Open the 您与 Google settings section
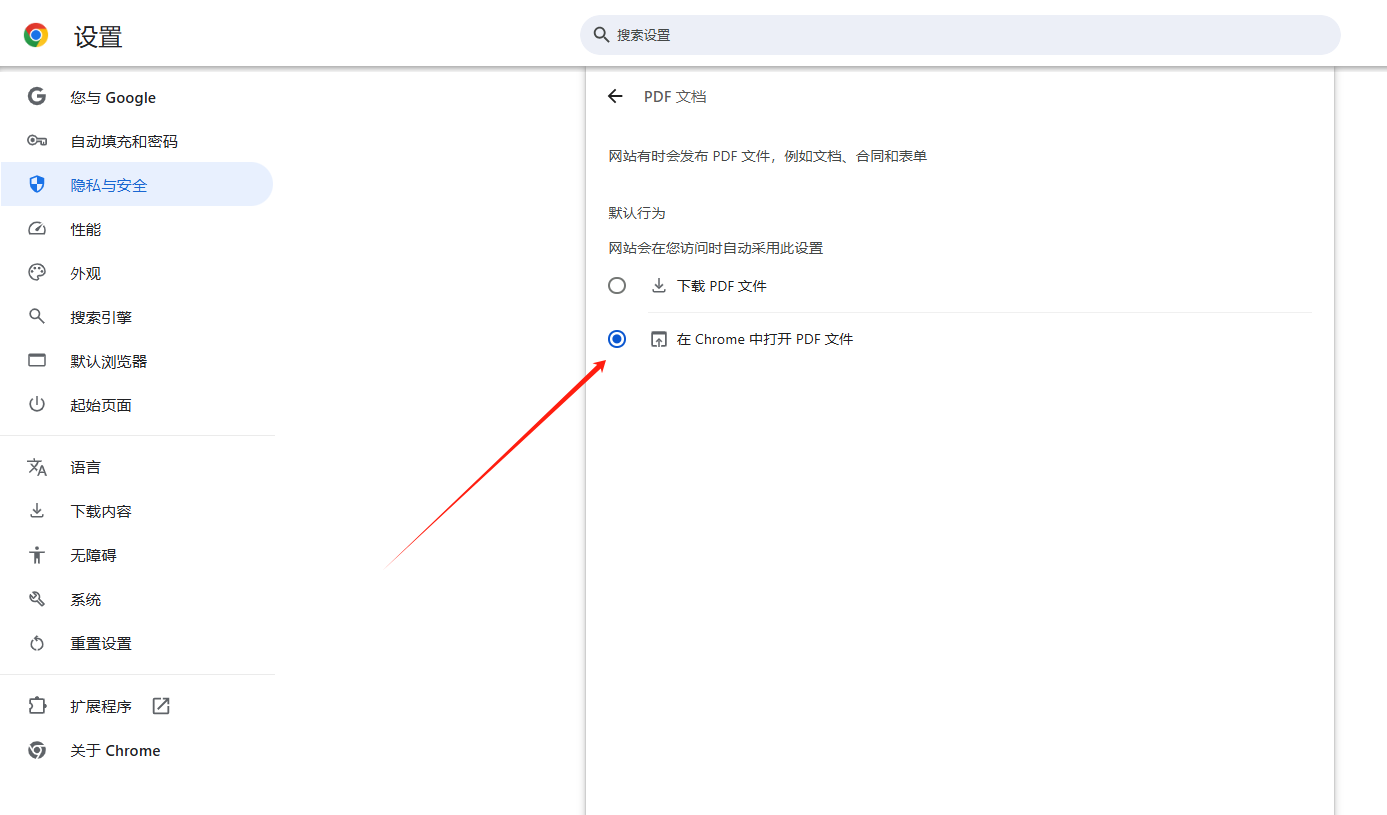Screen dimensions: 1387x815 tap(137, 97)
